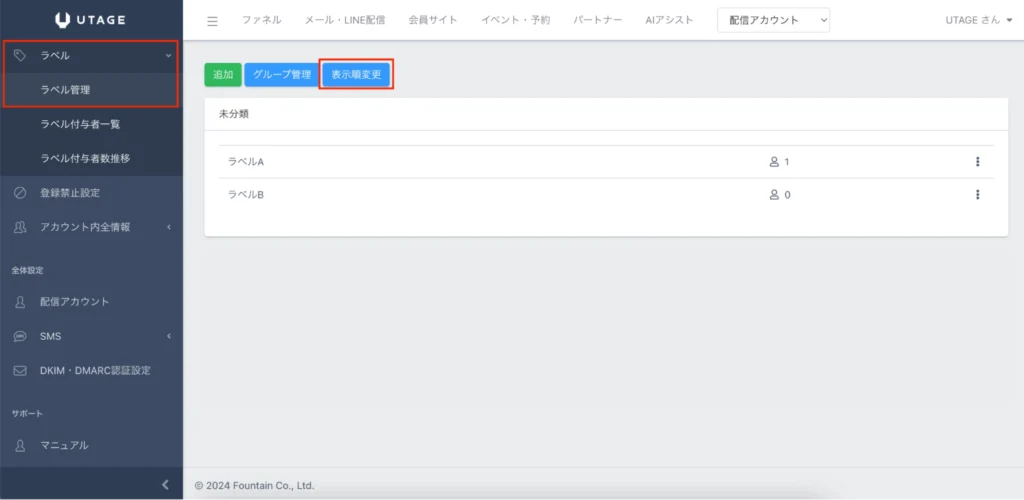
Task: Open マニュアル in the sidebar
Action: [64, 445]
